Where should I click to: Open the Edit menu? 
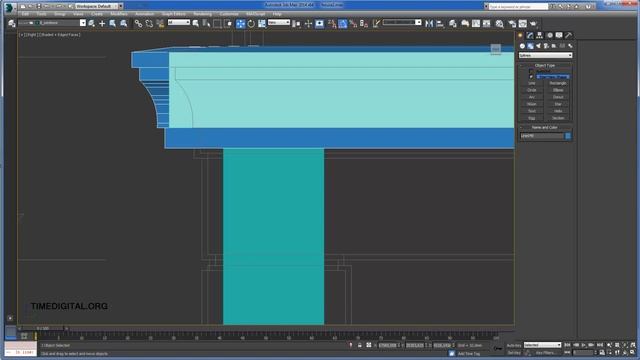25,14
